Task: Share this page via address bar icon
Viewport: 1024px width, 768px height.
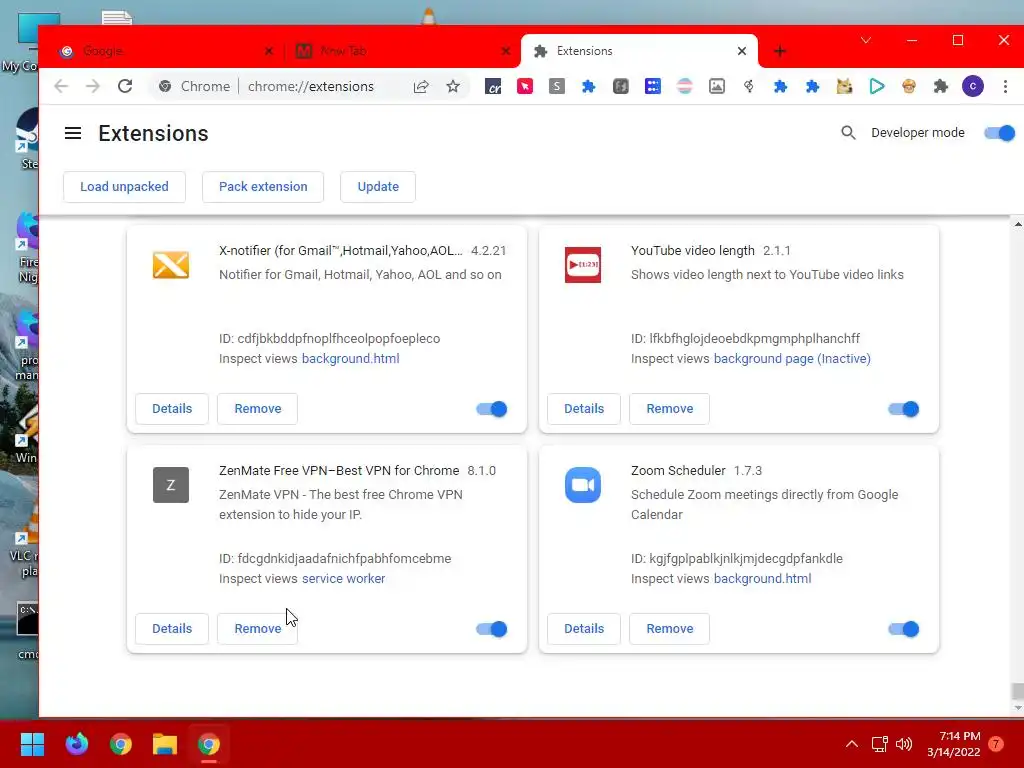Action: [421, 86]
